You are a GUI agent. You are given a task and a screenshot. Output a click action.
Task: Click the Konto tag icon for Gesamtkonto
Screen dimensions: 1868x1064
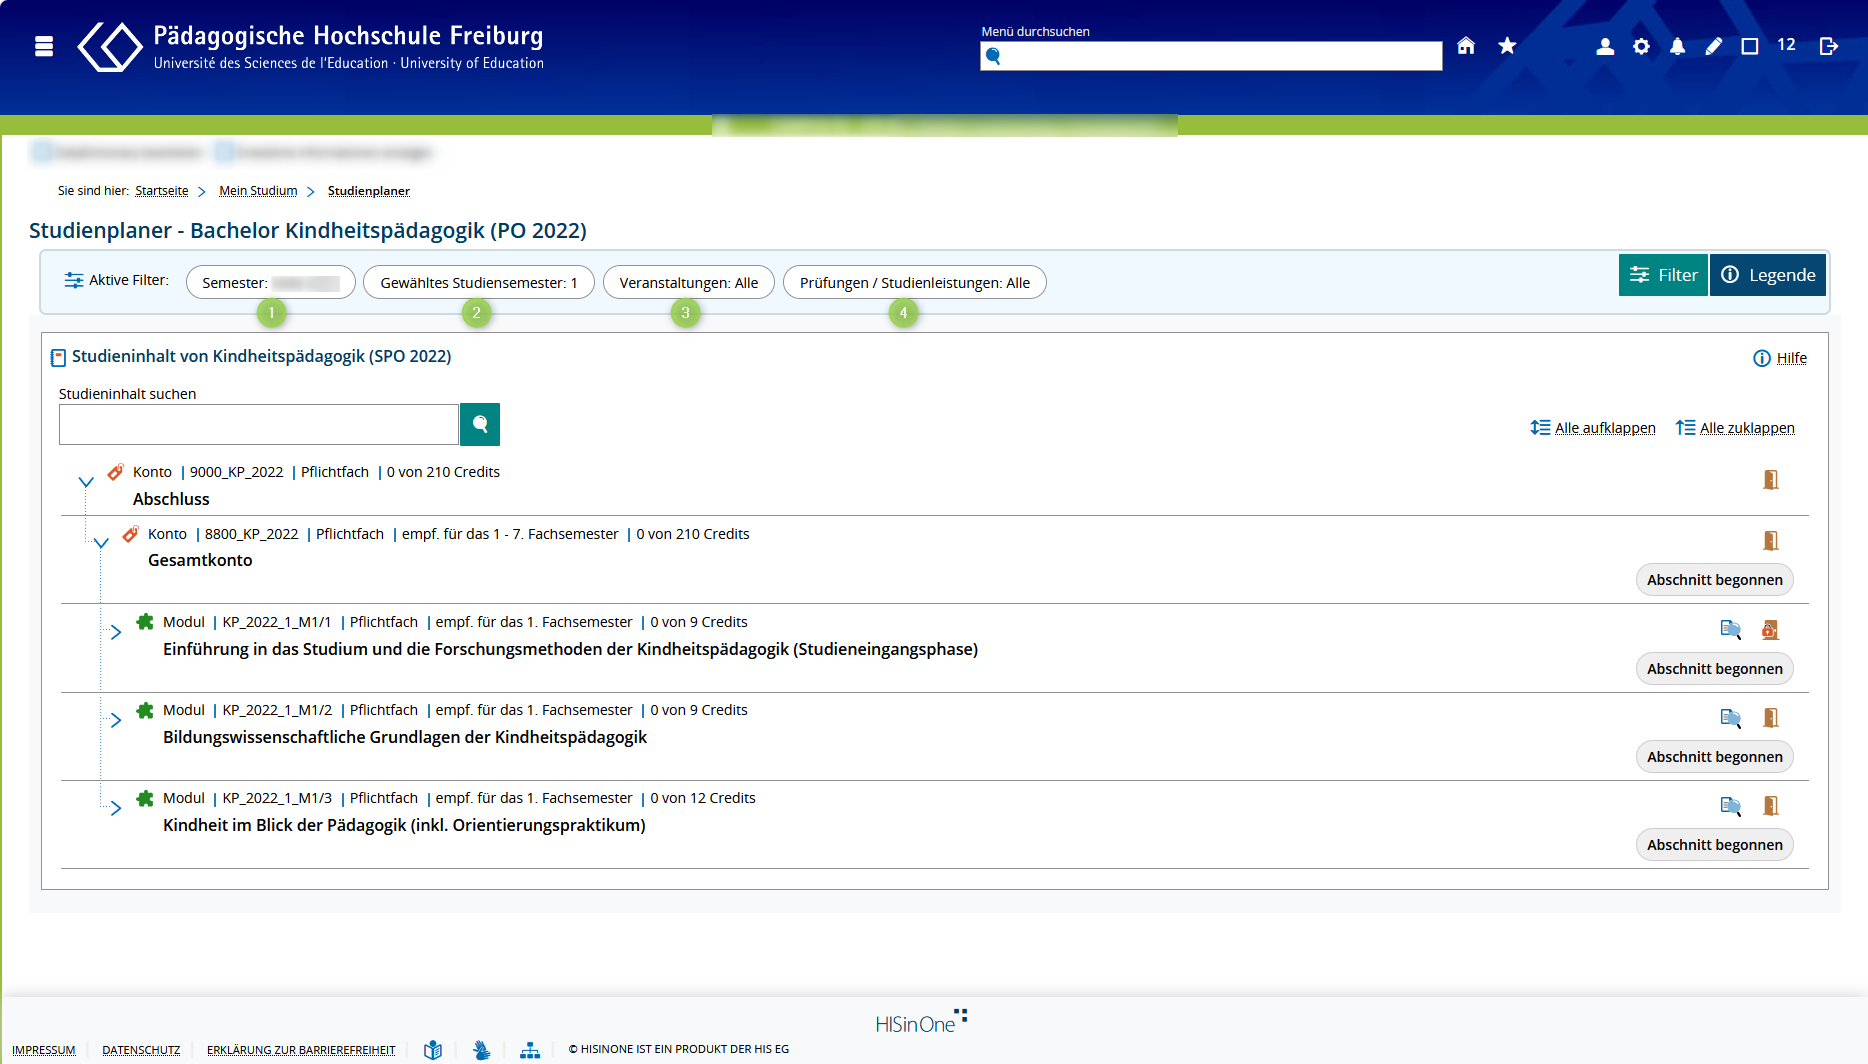tap(131, 533)
